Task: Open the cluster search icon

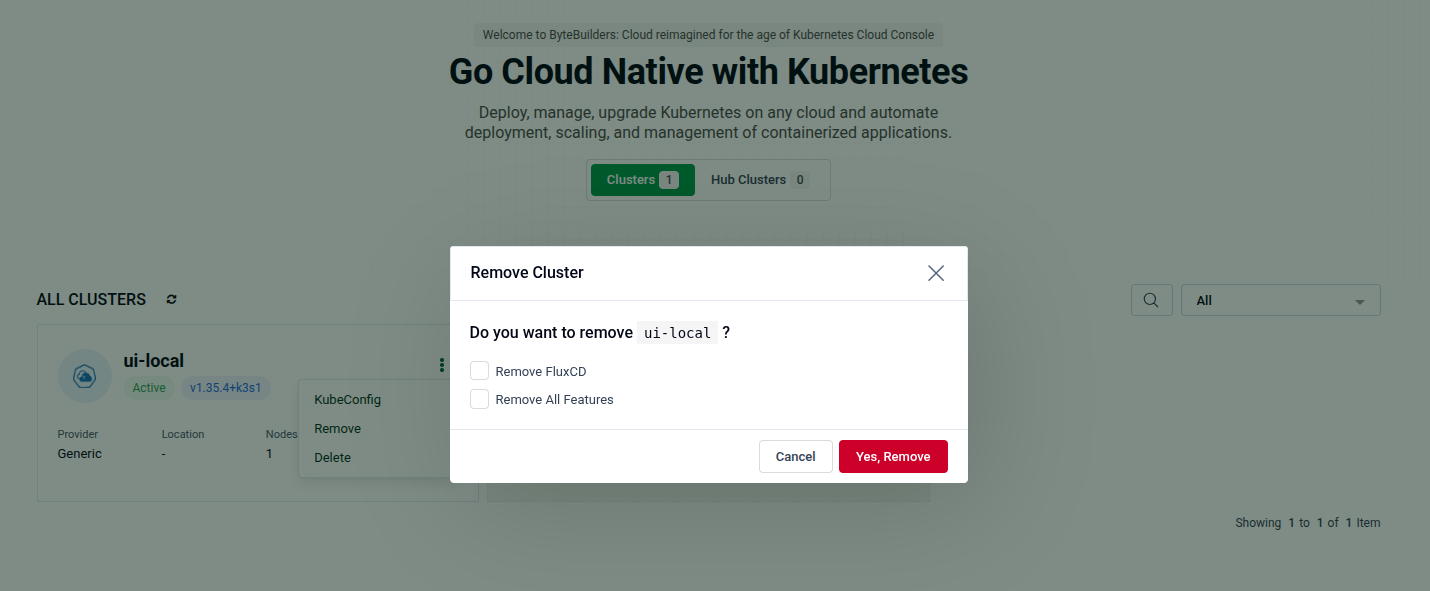Action: click(1151, 300)
